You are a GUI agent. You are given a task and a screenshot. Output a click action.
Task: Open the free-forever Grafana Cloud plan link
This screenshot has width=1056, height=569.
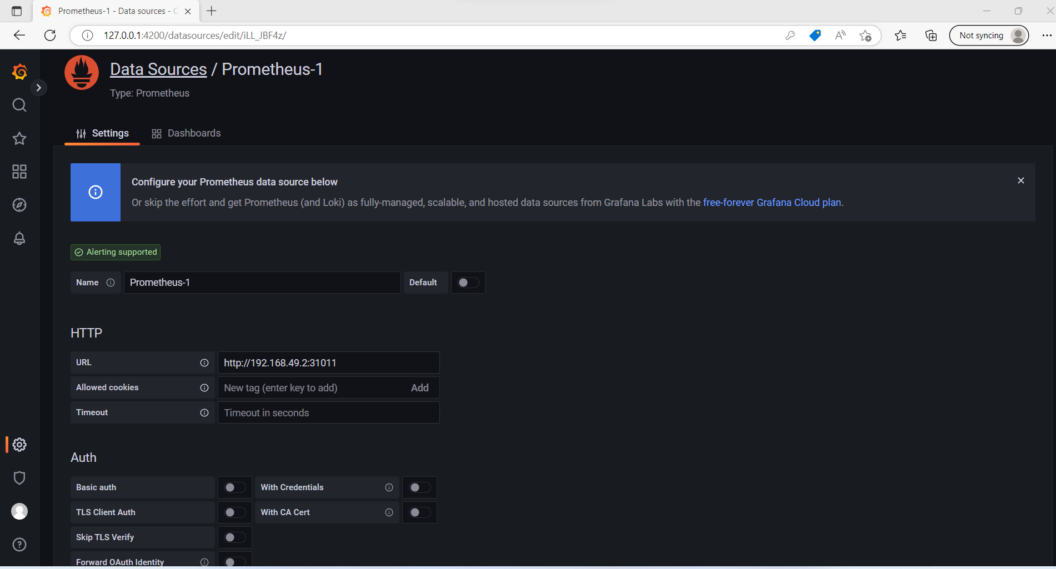[772, 202]
